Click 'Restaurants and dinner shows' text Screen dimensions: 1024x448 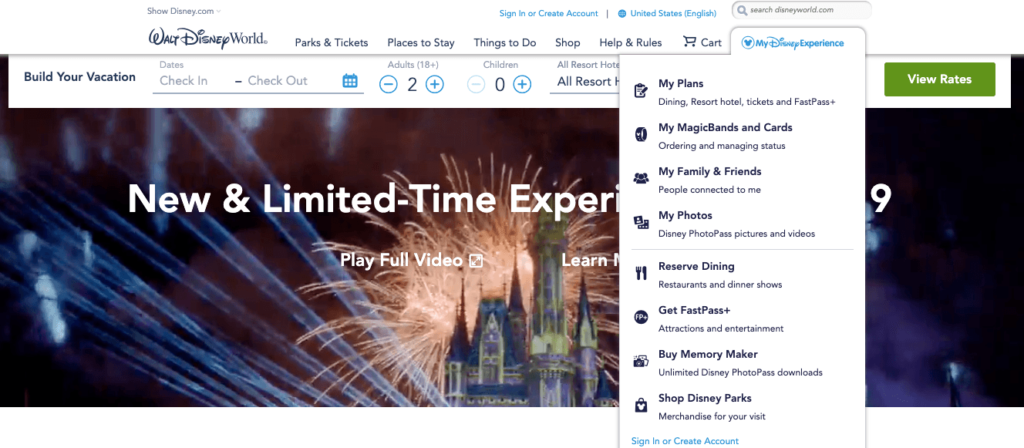tap(720, 284)
